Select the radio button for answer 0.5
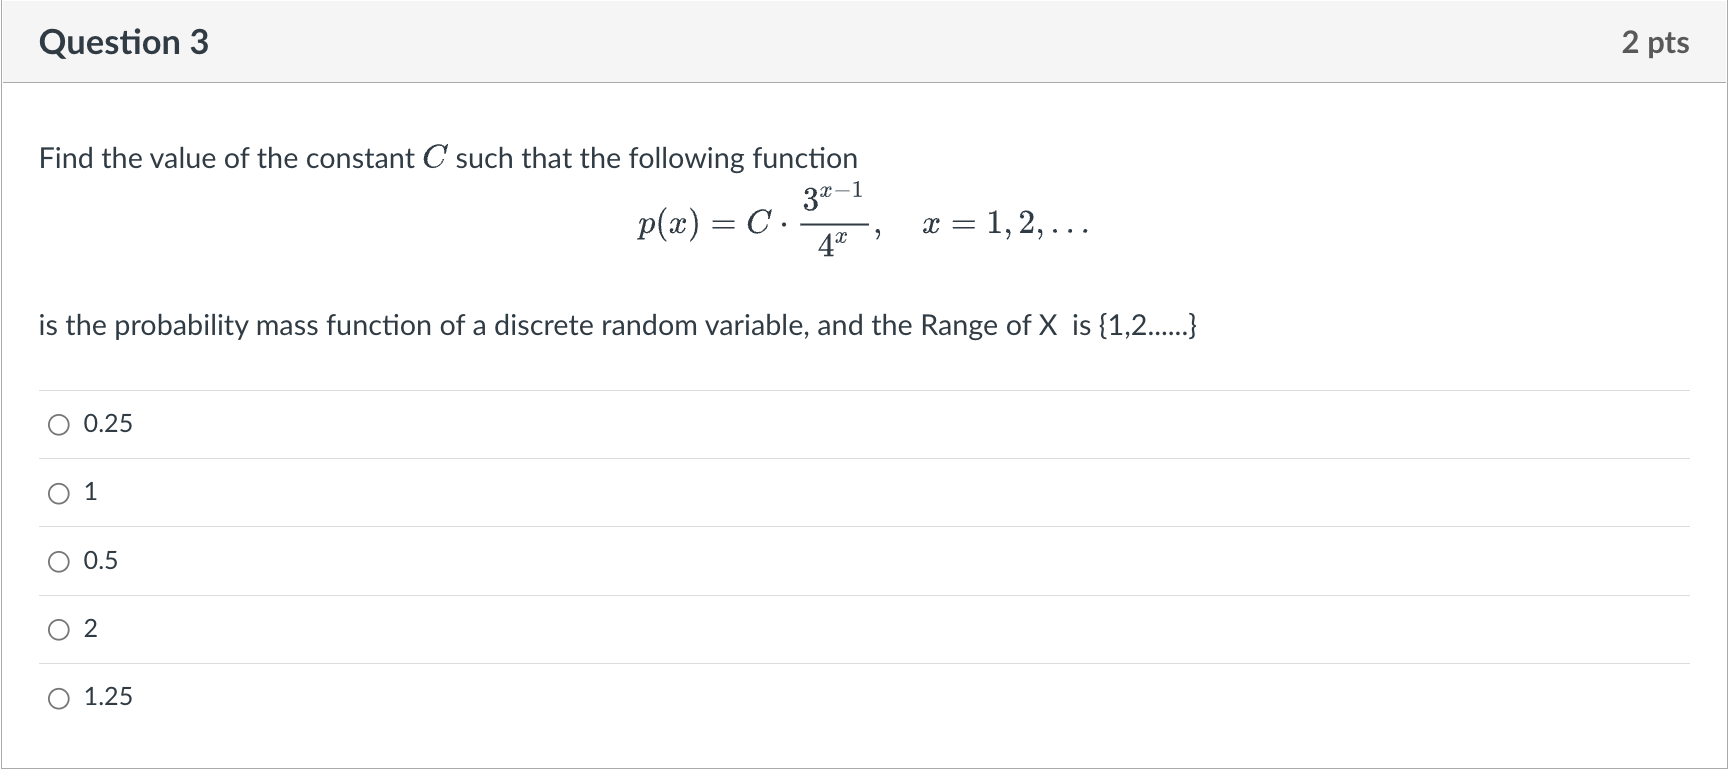 click(58, 561)
